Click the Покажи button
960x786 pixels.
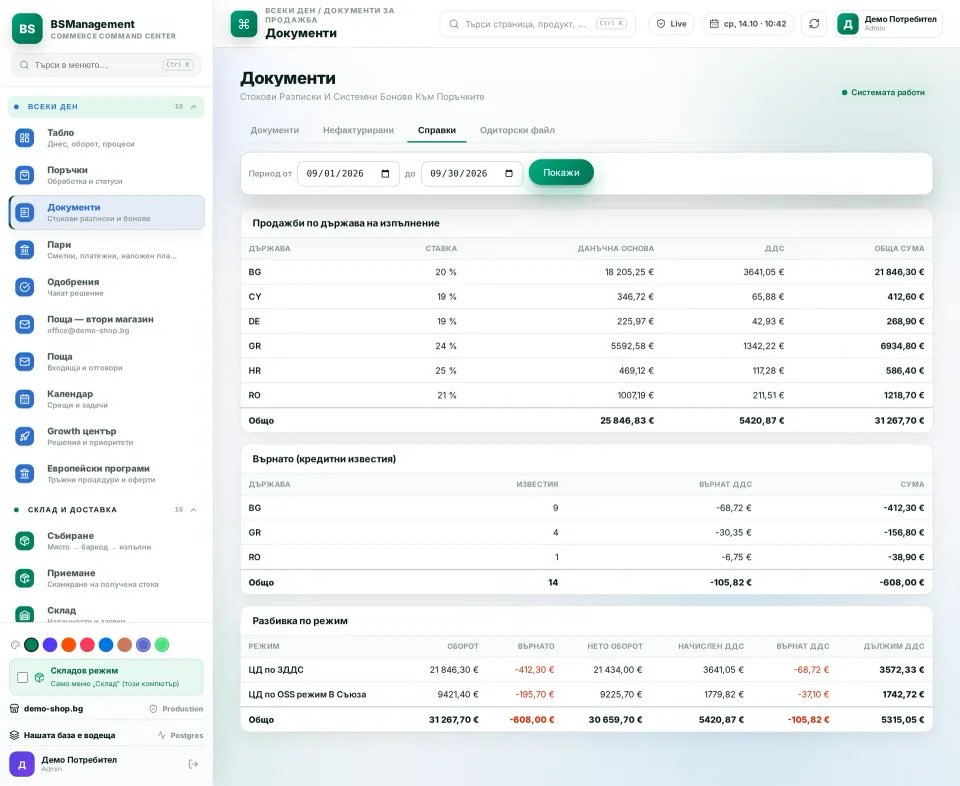point(561,173)
